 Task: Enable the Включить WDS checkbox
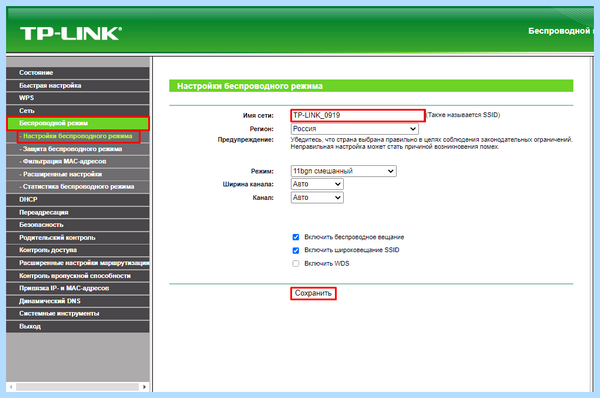tap(296, 263)
